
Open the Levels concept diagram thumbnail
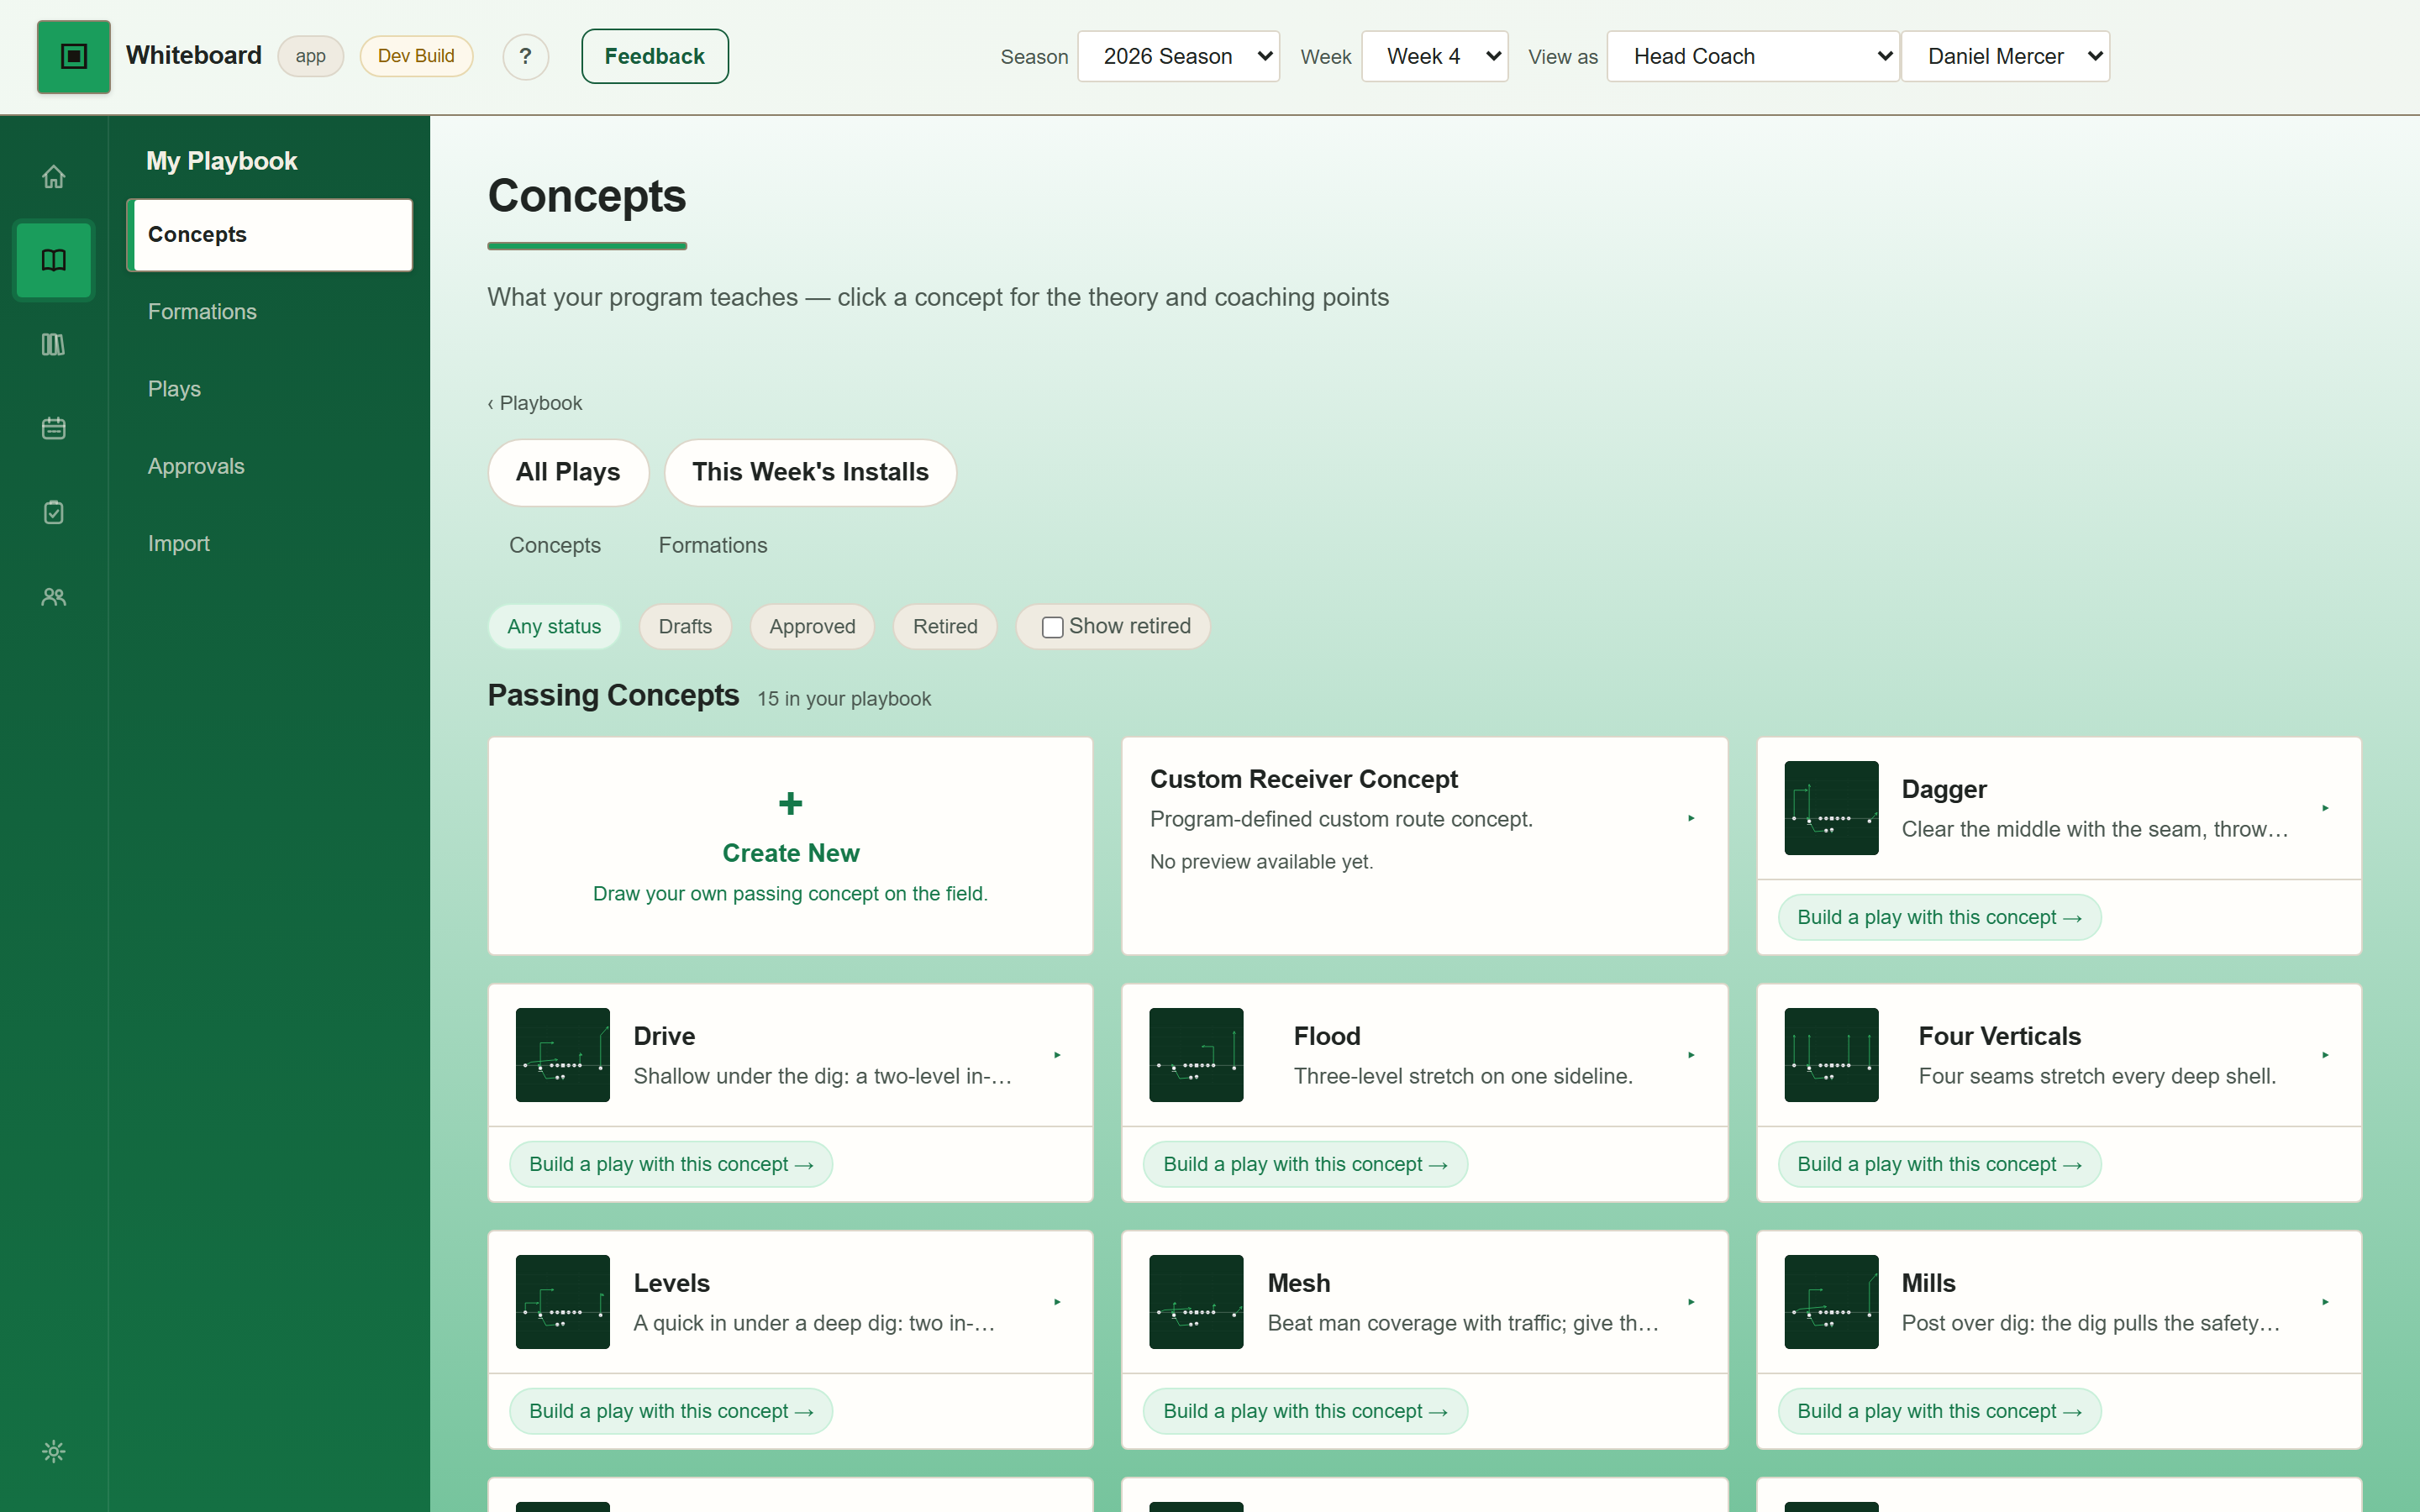coord(563,1302)
